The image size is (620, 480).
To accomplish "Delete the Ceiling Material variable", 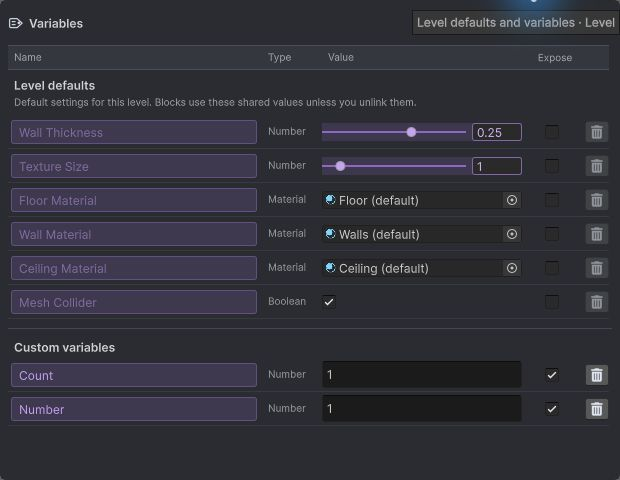I will [x=596, y=268].
